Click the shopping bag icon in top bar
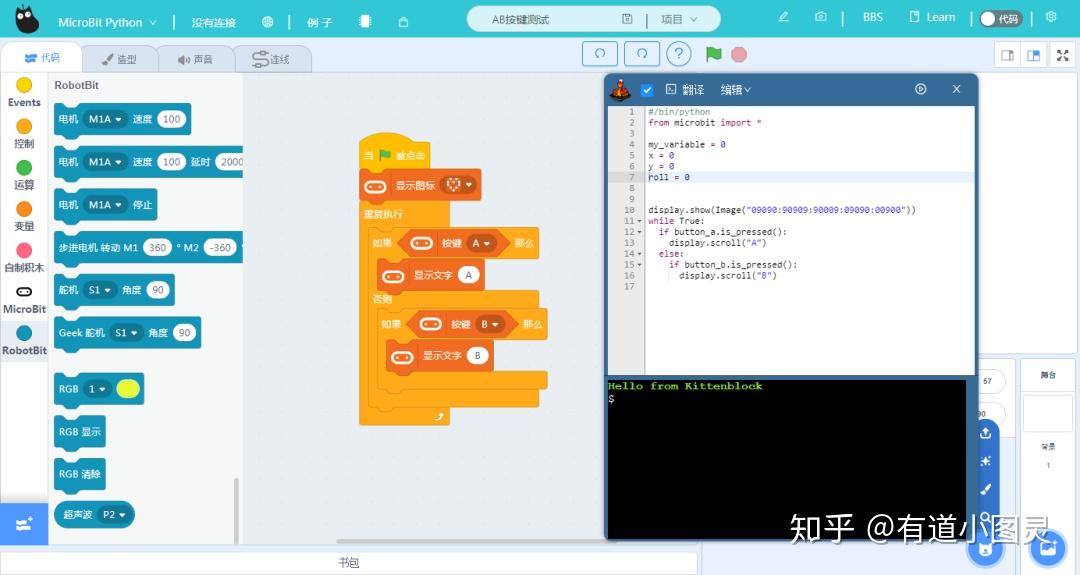Screen dimensions: 1080x575 (x=404, y=22)
